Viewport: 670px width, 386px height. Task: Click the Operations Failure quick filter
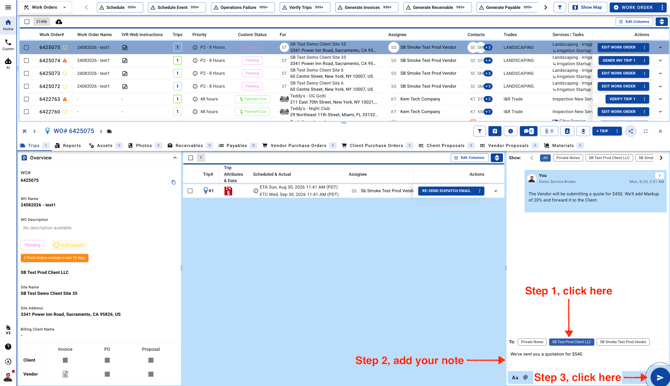(243, 7)
